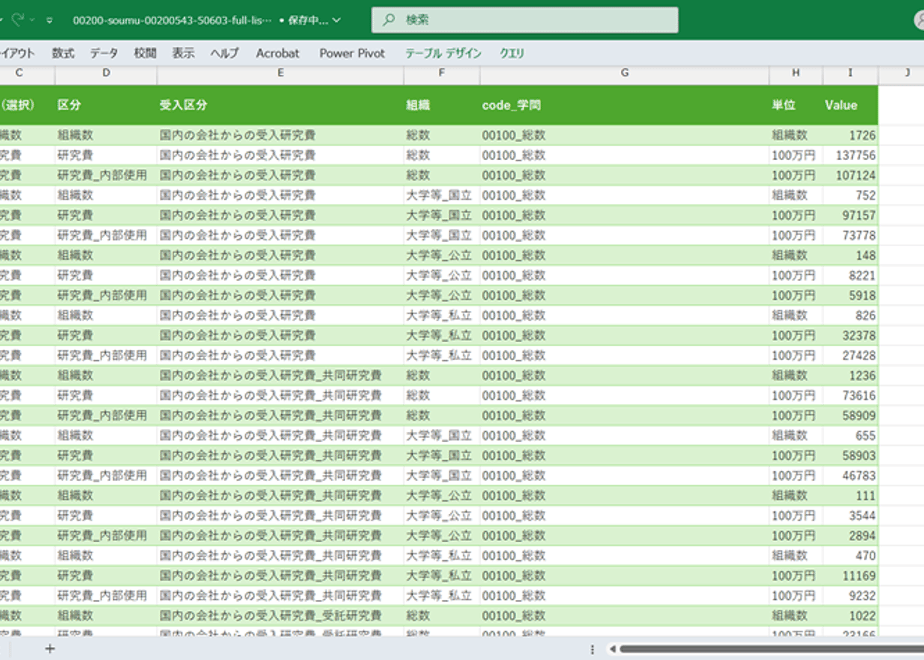Open the Customize Quick Access Toolbar arrow
This screenshot has height=660, width=924.
50,20
